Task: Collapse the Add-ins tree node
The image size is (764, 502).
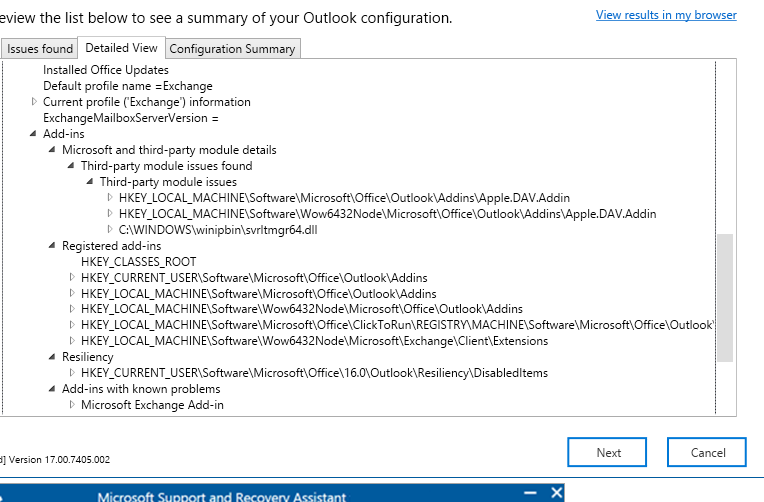Action: 33,134
